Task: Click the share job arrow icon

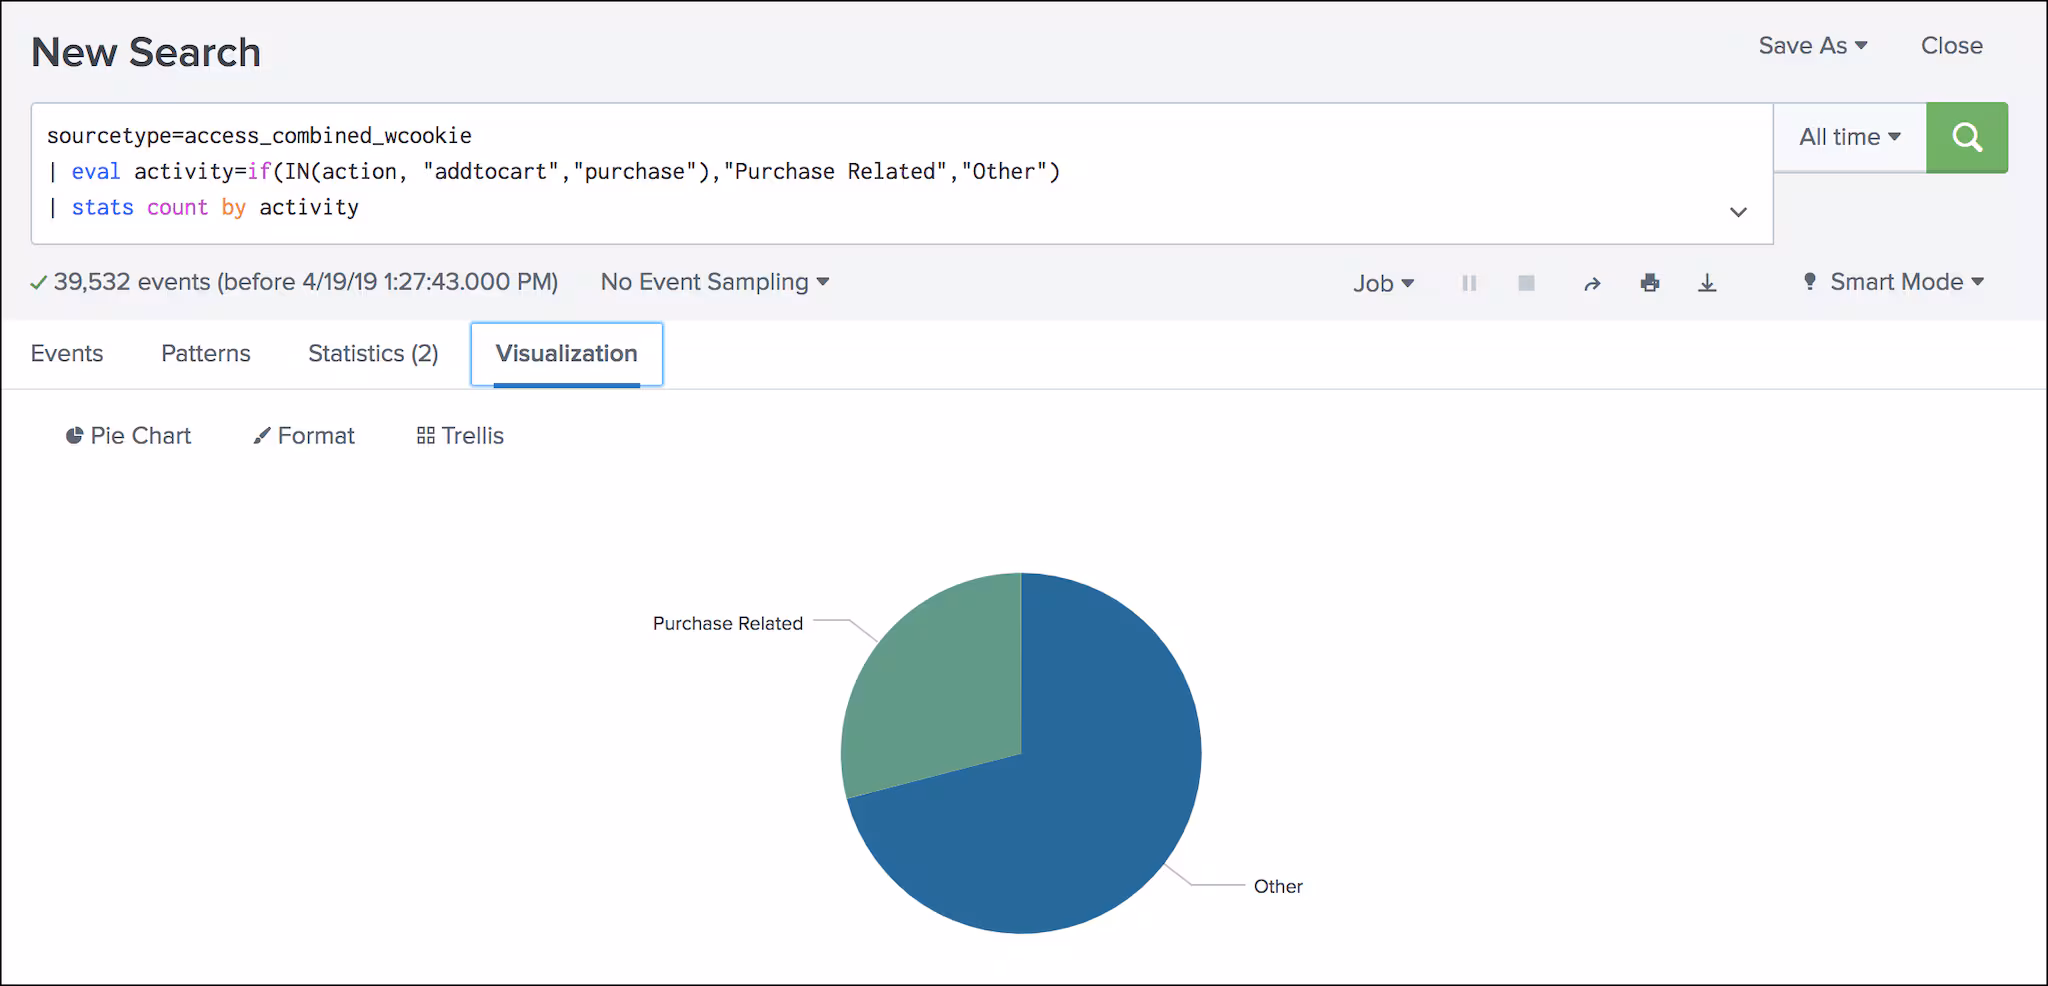Action: (1592, 283)
